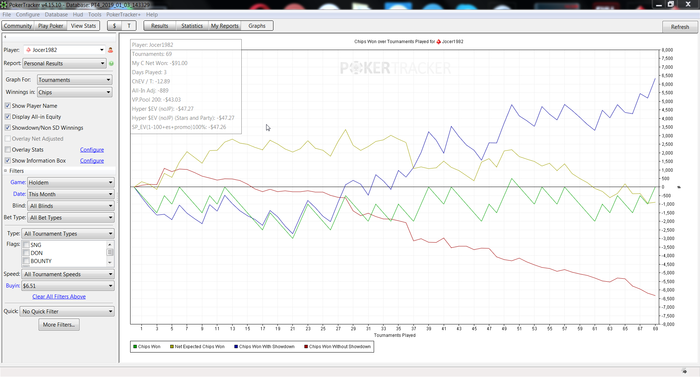Click the blue Buyin filter label
The image size is (700, 377).
coord(13,286)
